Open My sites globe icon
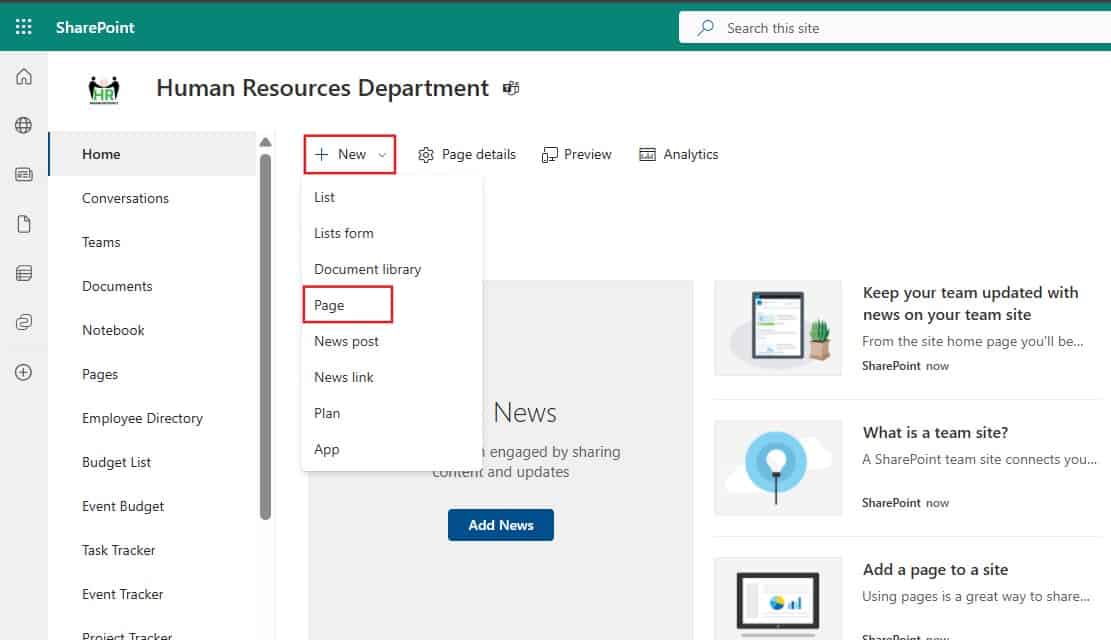Screen dimensions: 1111x640 (x=23, y=125)
